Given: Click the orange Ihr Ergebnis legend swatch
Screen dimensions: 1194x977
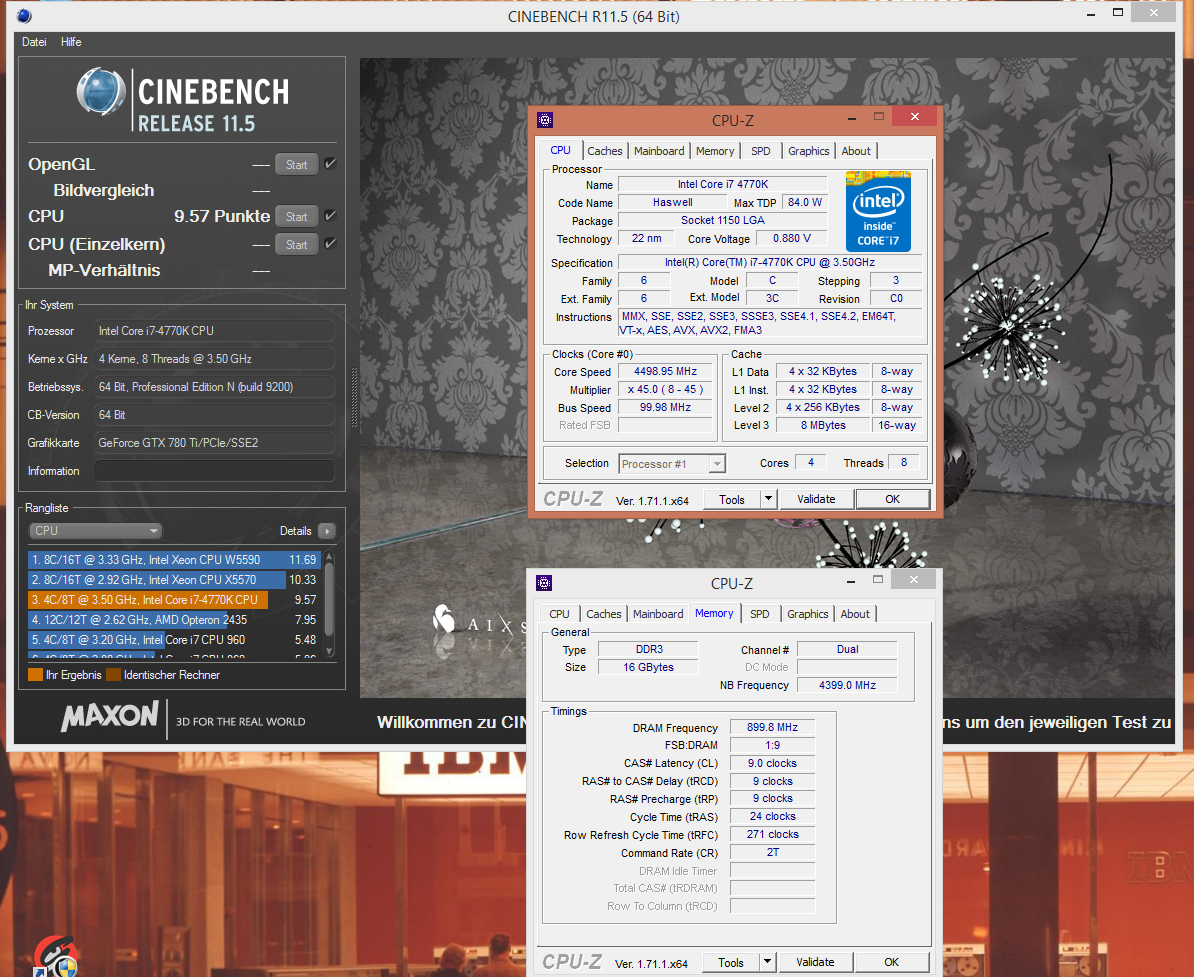Looking at the screenshot, I should pos(35,675).
